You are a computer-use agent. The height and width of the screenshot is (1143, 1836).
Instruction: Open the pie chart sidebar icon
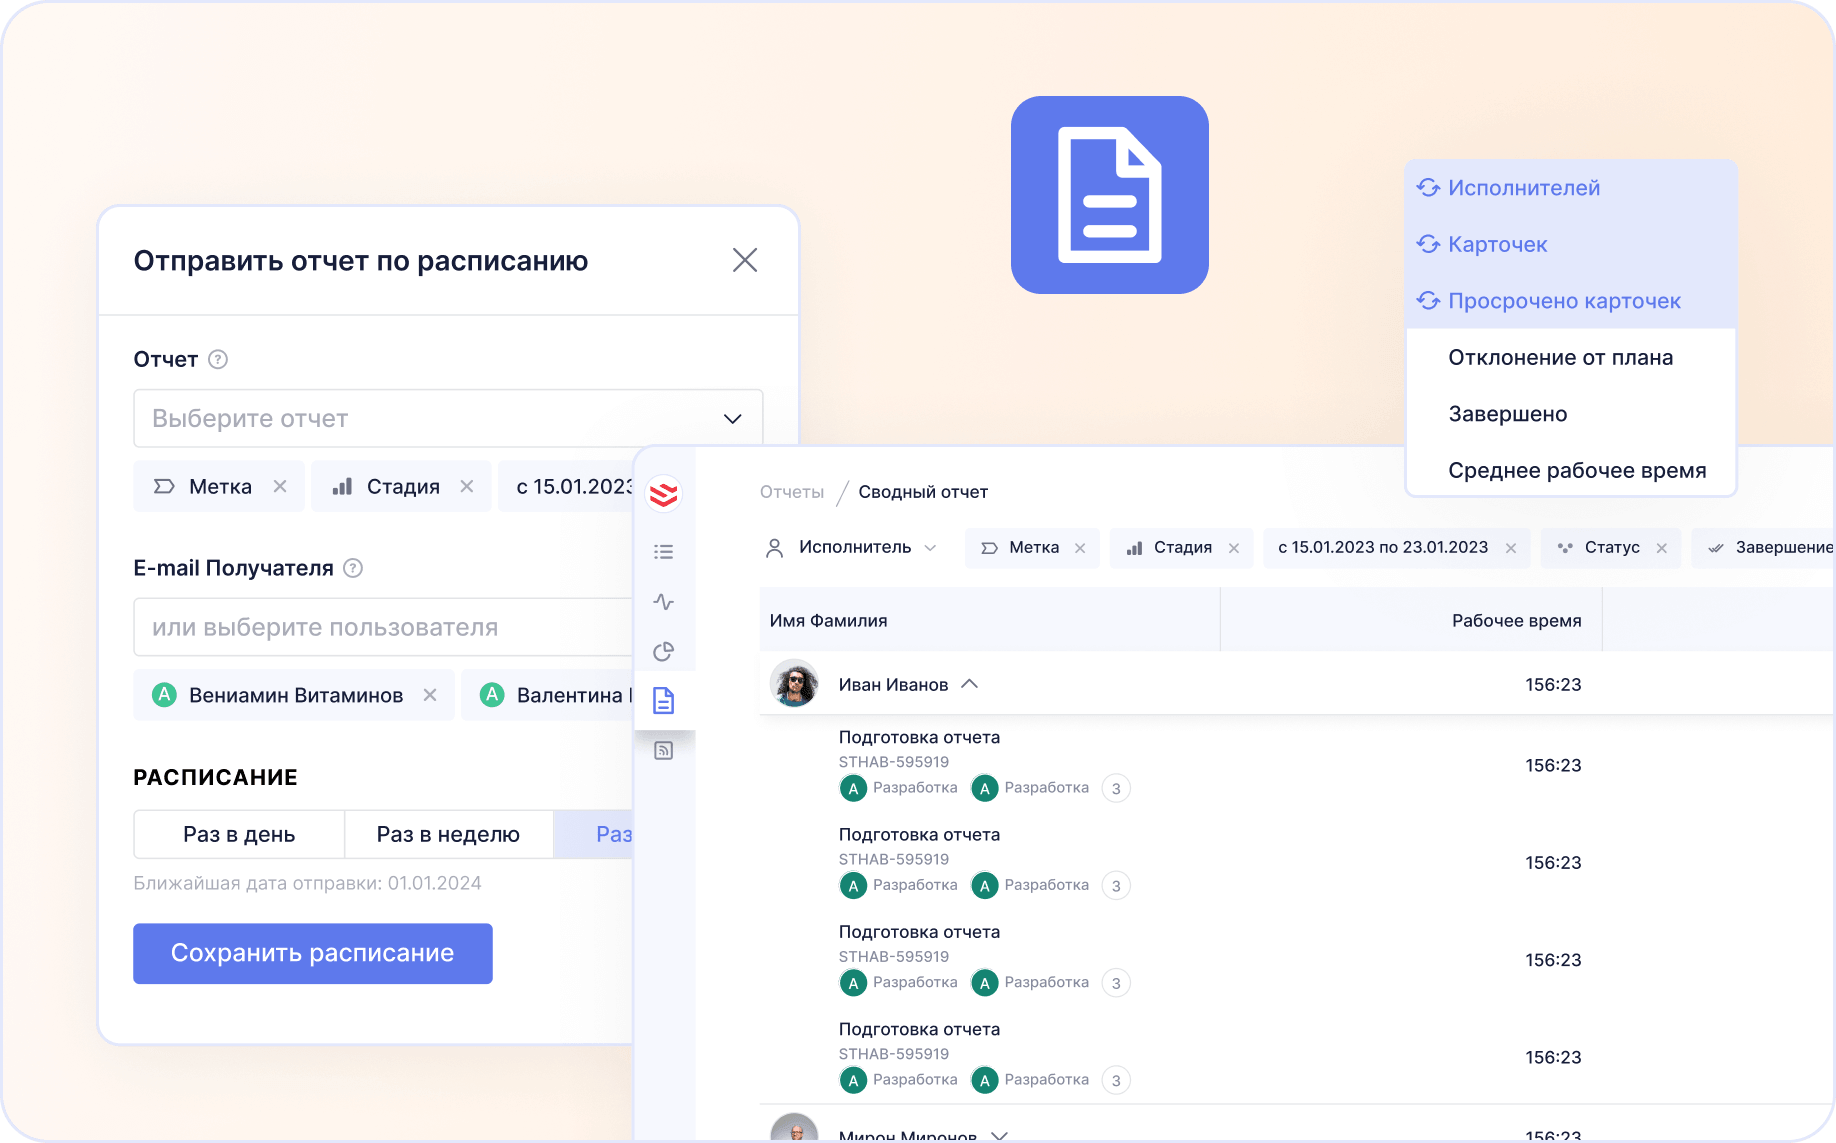tap(664, 652)
